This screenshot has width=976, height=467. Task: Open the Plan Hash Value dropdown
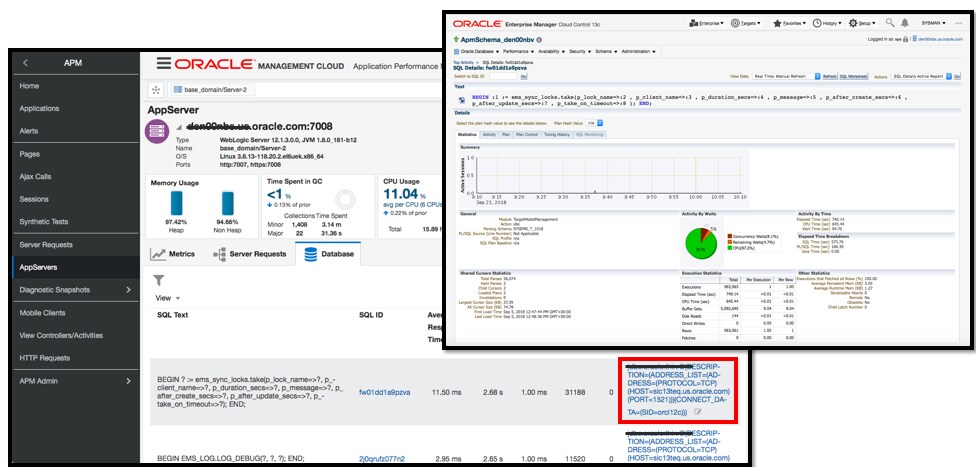(x=594, y=123)
